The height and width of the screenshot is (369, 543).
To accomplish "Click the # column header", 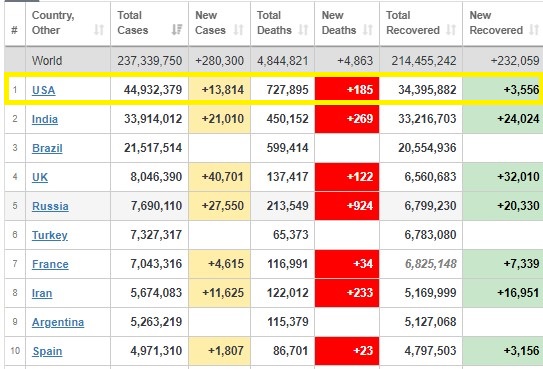I will (x=15, y=30).
